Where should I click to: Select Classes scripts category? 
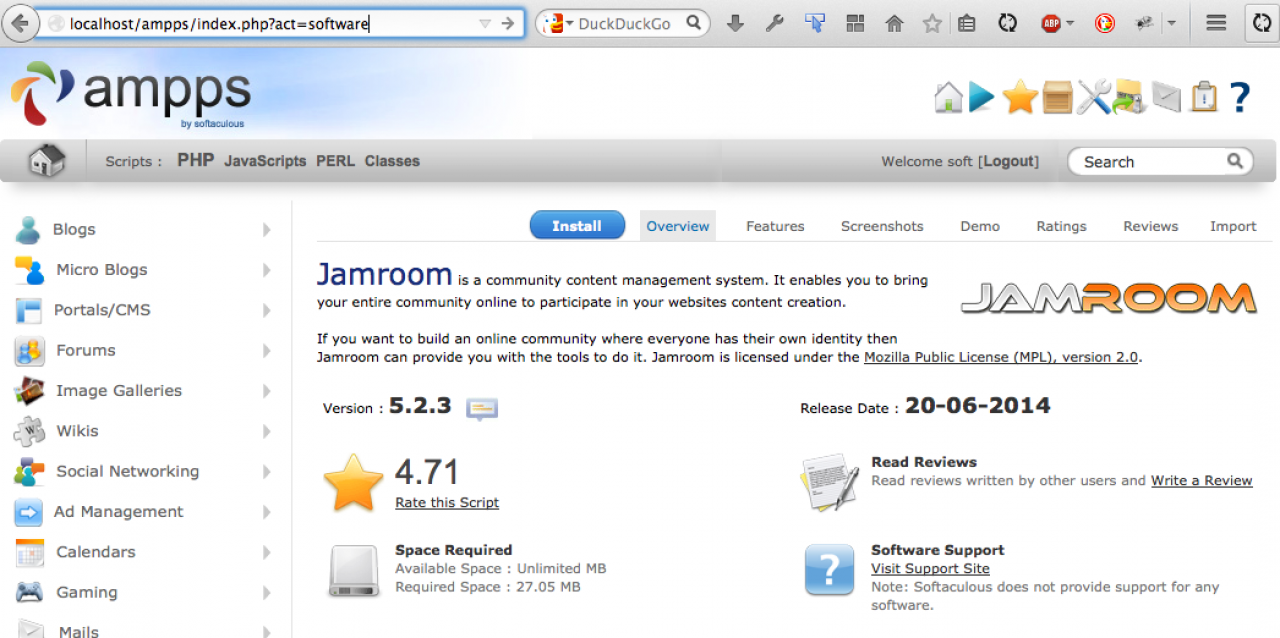[392, 161]
